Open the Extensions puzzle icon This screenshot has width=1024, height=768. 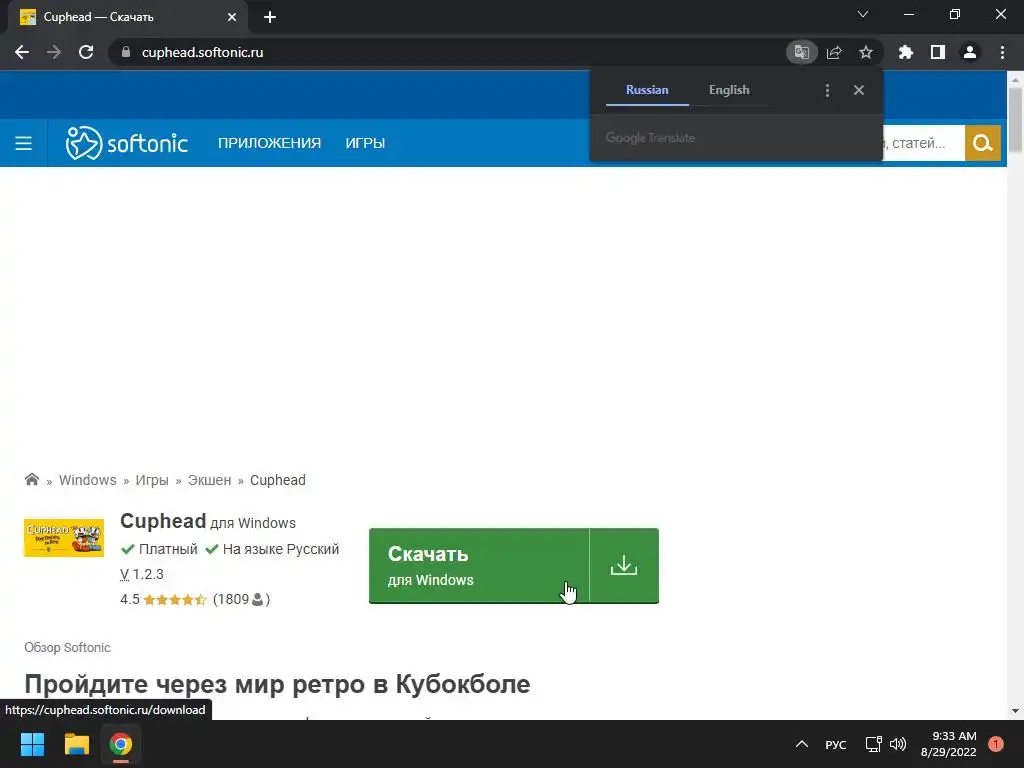(905, 52)
